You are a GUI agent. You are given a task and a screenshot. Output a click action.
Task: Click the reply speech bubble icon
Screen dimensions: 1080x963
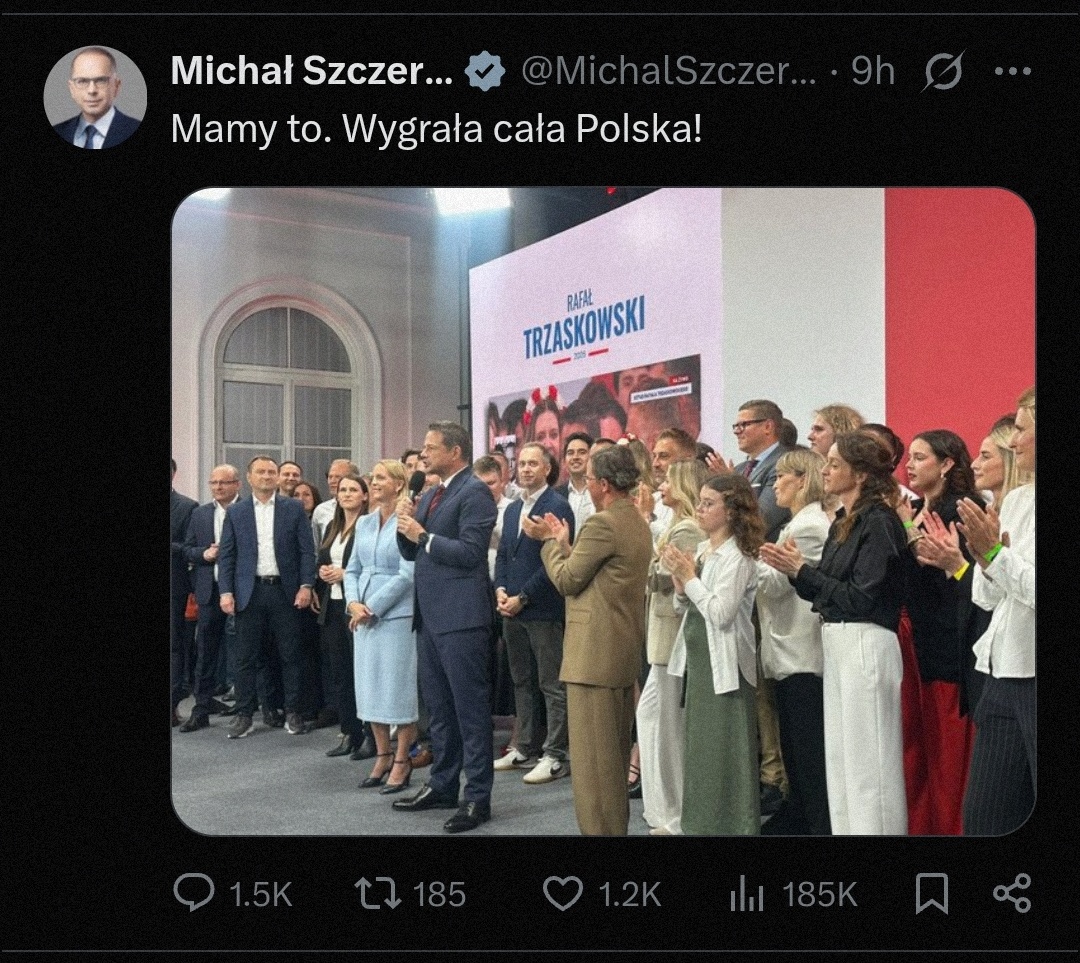[193, 892]
